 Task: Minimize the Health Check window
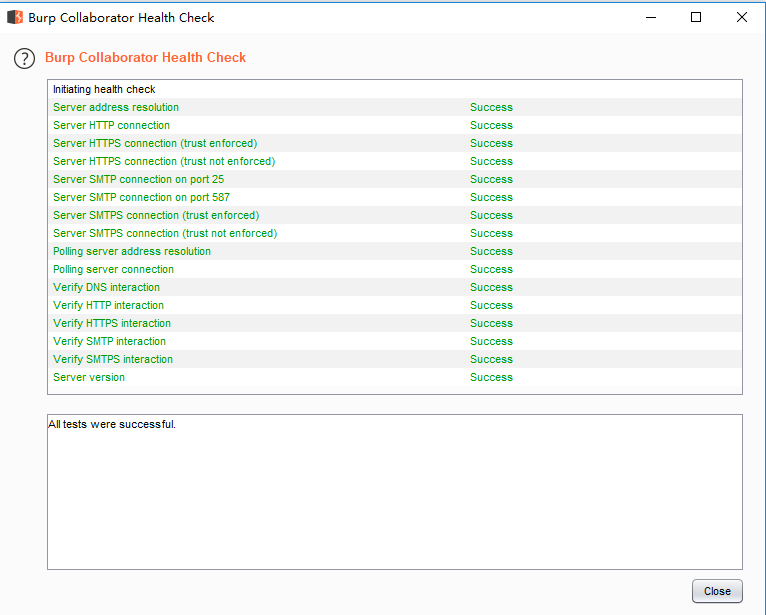(x=651, y=18)
